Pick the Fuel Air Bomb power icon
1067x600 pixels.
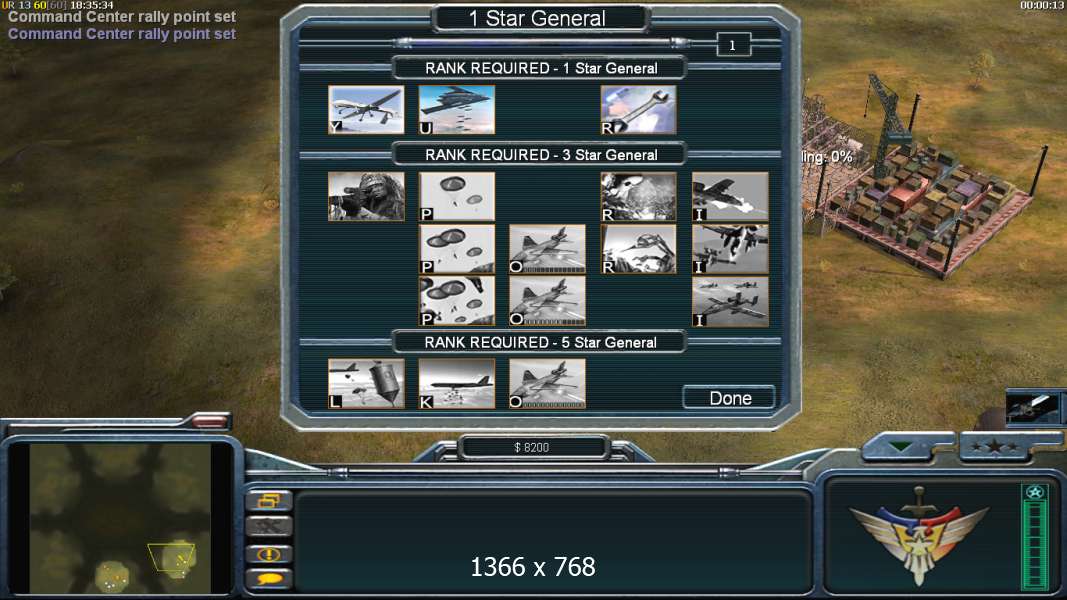[457, 384]
